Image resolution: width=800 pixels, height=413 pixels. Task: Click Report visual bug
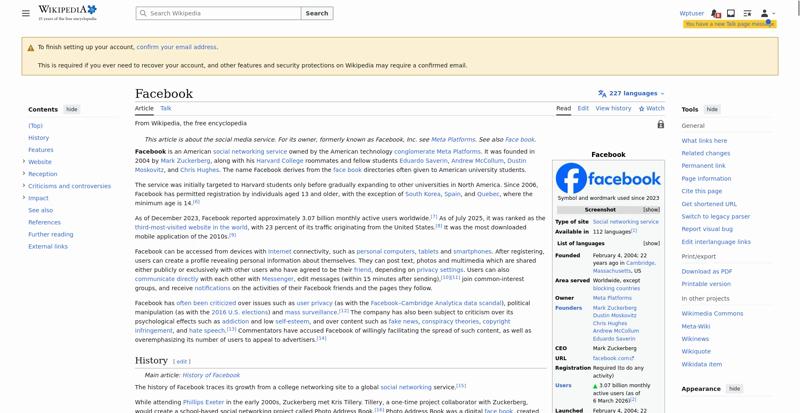click(x=707, y=229)
